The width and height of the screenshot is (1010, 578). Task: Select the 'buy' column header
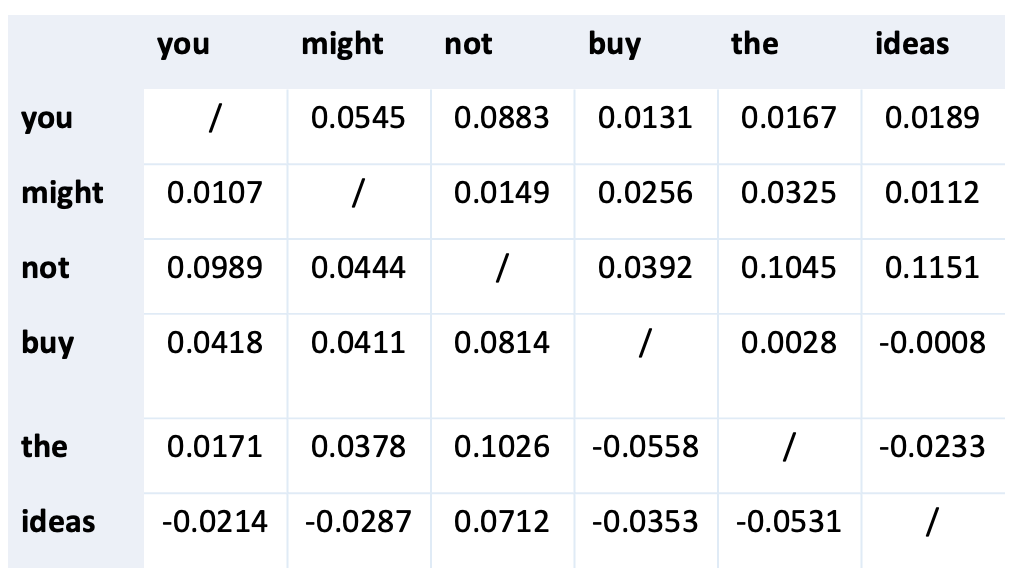click(x=615, y=45)
